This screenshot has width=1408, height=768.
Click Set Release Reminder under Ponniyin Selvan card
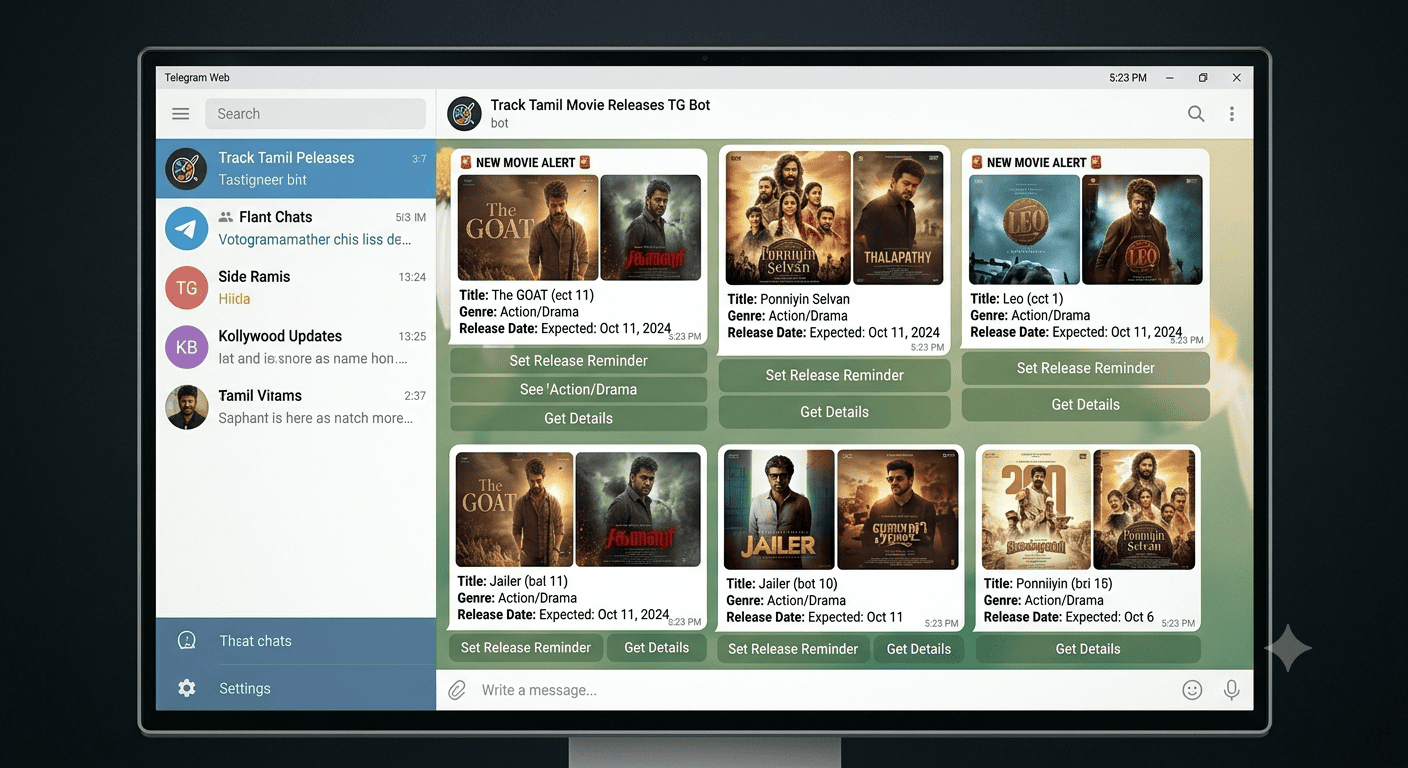tap(835, 375)
